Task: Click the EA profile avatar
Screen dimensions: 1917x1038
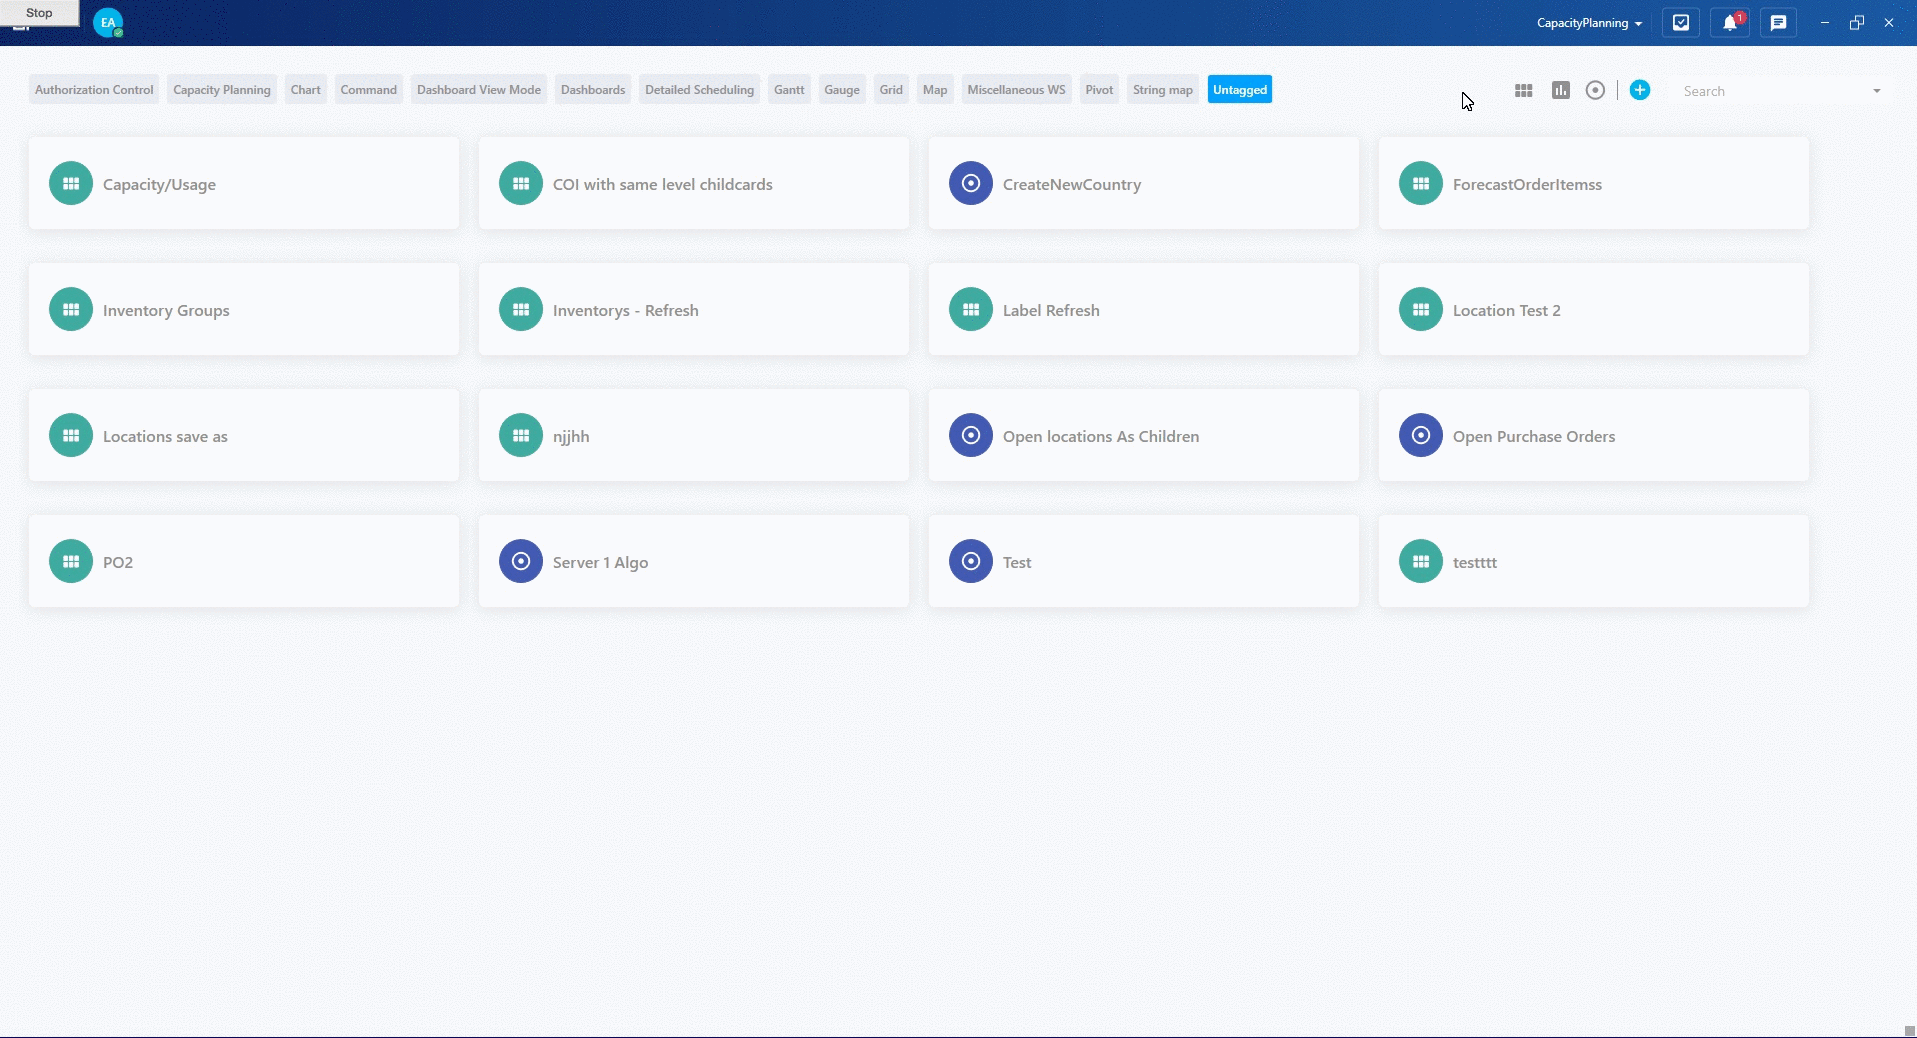Action: coord(107,22)
